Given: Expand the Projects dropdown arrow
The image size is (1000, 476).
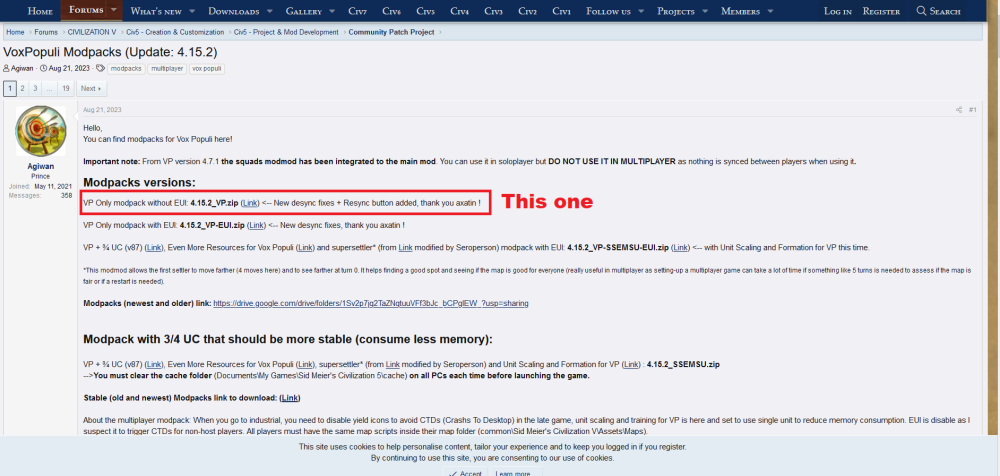Looking at the screenshot, I should click(x=706, y=11).
